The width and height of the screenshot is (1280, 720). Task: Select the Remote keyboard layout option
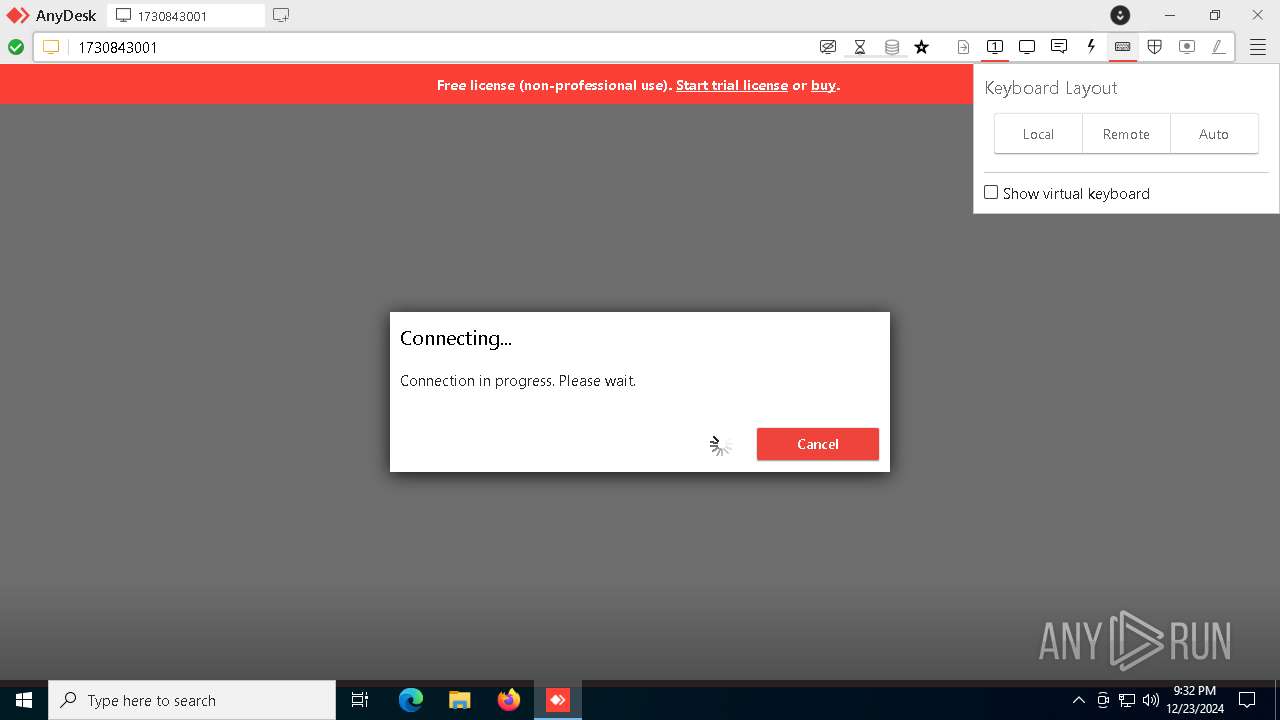click(x=1126, y=134)
